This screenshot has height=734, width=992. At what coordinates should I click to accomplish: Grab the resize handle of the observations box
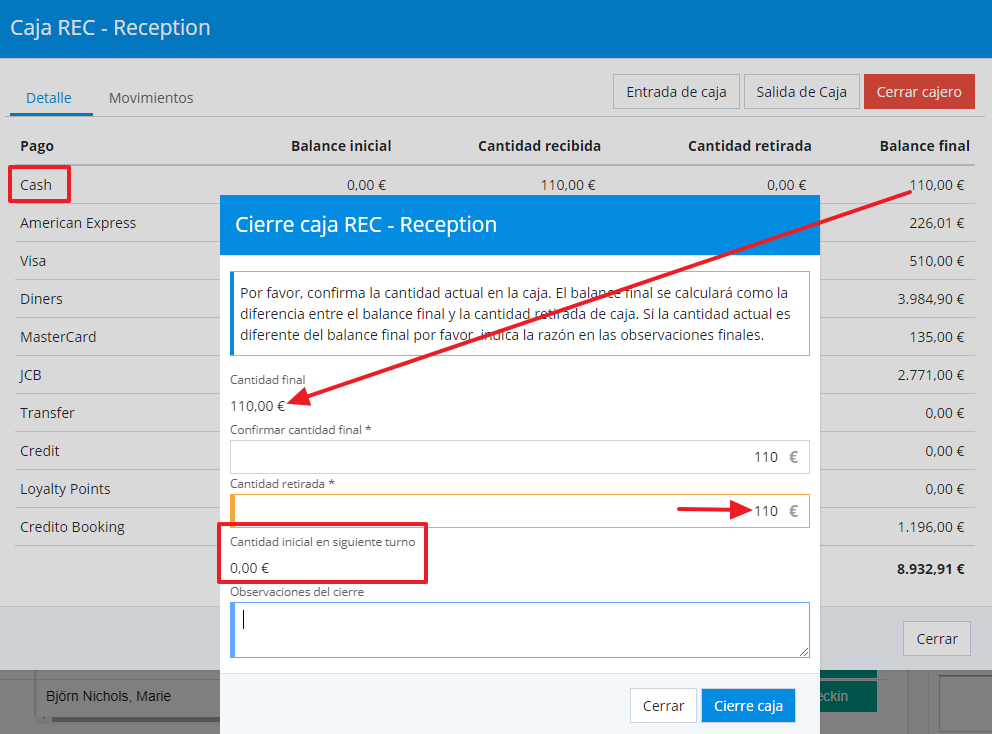click(x=803, y=652)
